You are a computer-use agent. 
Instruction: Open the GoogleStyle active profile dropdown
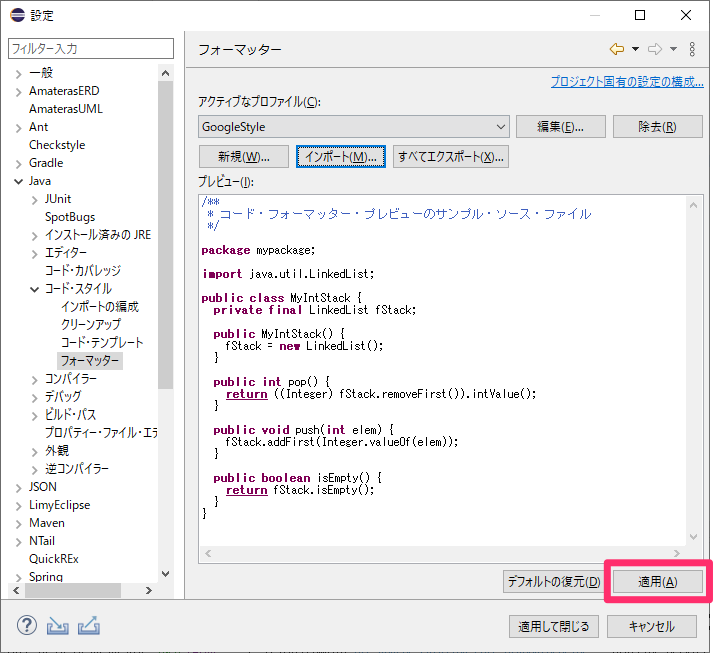tap(354, 126)
